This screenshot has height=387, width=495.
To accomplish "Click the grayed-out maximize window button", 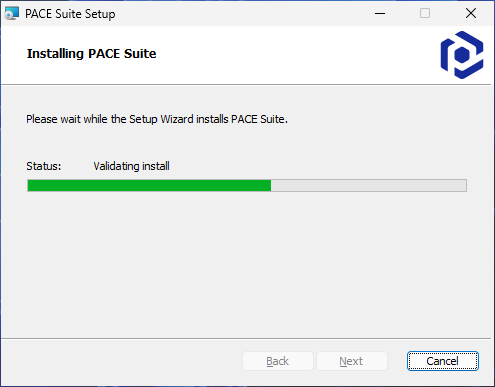I will [425, 13].
